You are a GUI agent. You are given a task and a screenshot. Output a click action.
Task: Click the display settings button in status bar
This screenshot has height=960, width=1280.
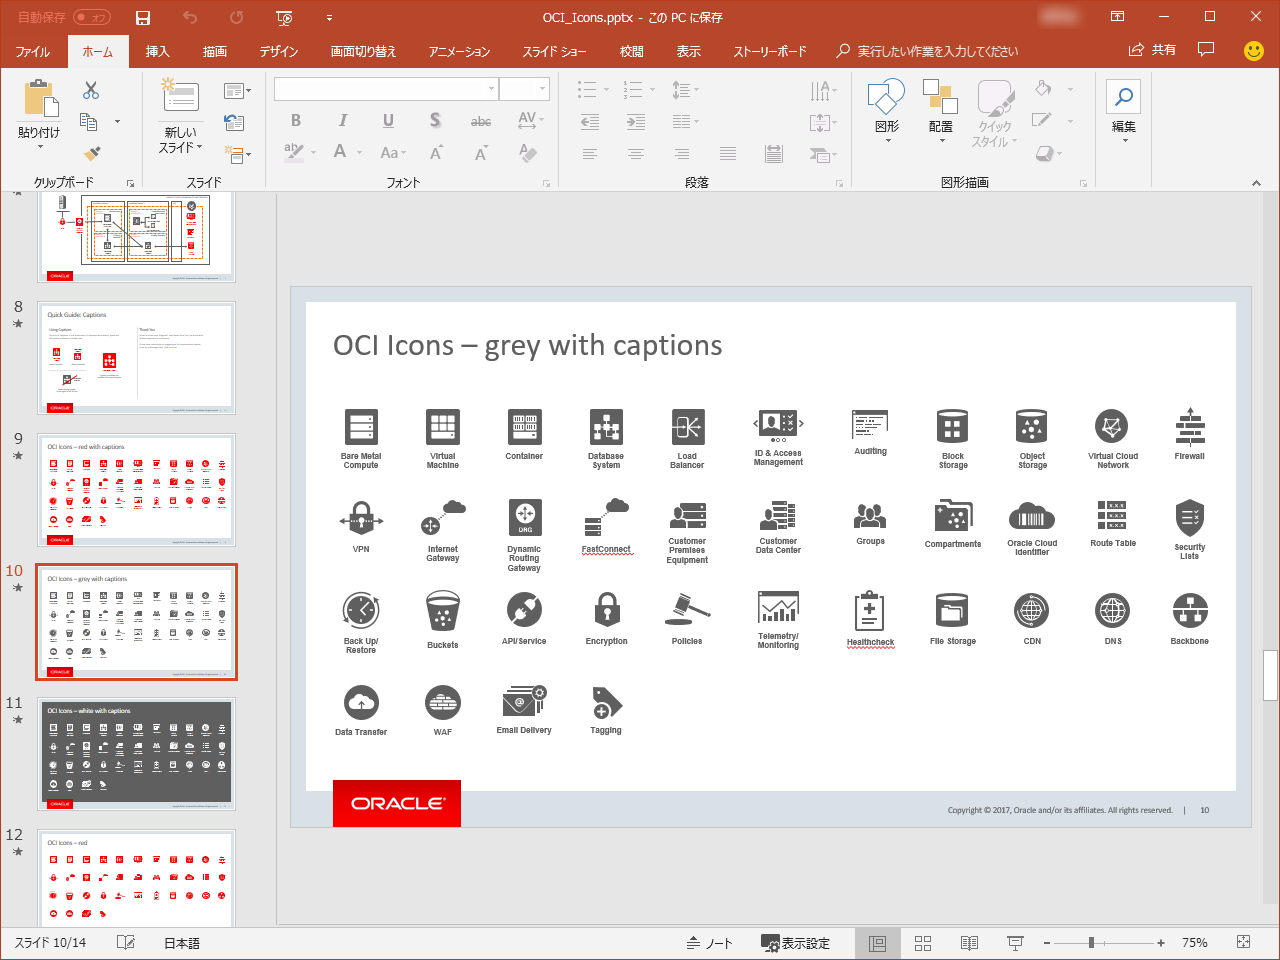pos(795,943)
